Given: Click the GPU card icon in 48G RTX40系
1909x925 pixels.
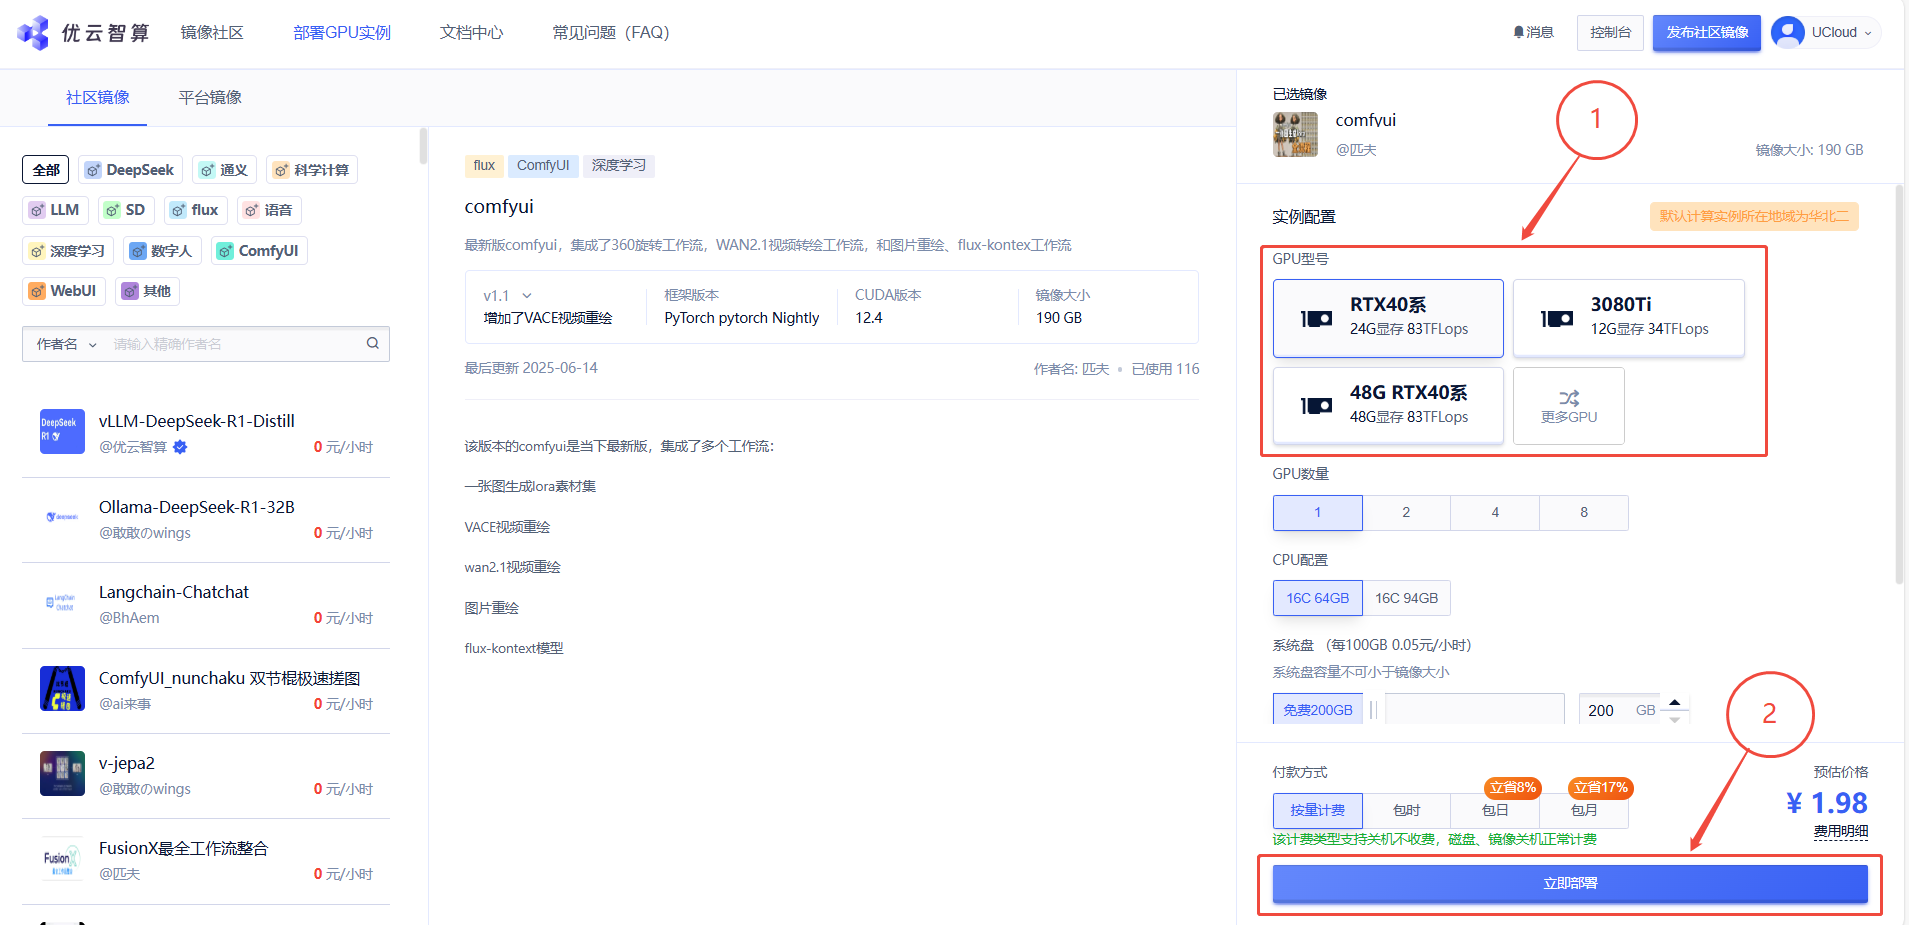Looking at the screenshot, I should pos(1316,405).
